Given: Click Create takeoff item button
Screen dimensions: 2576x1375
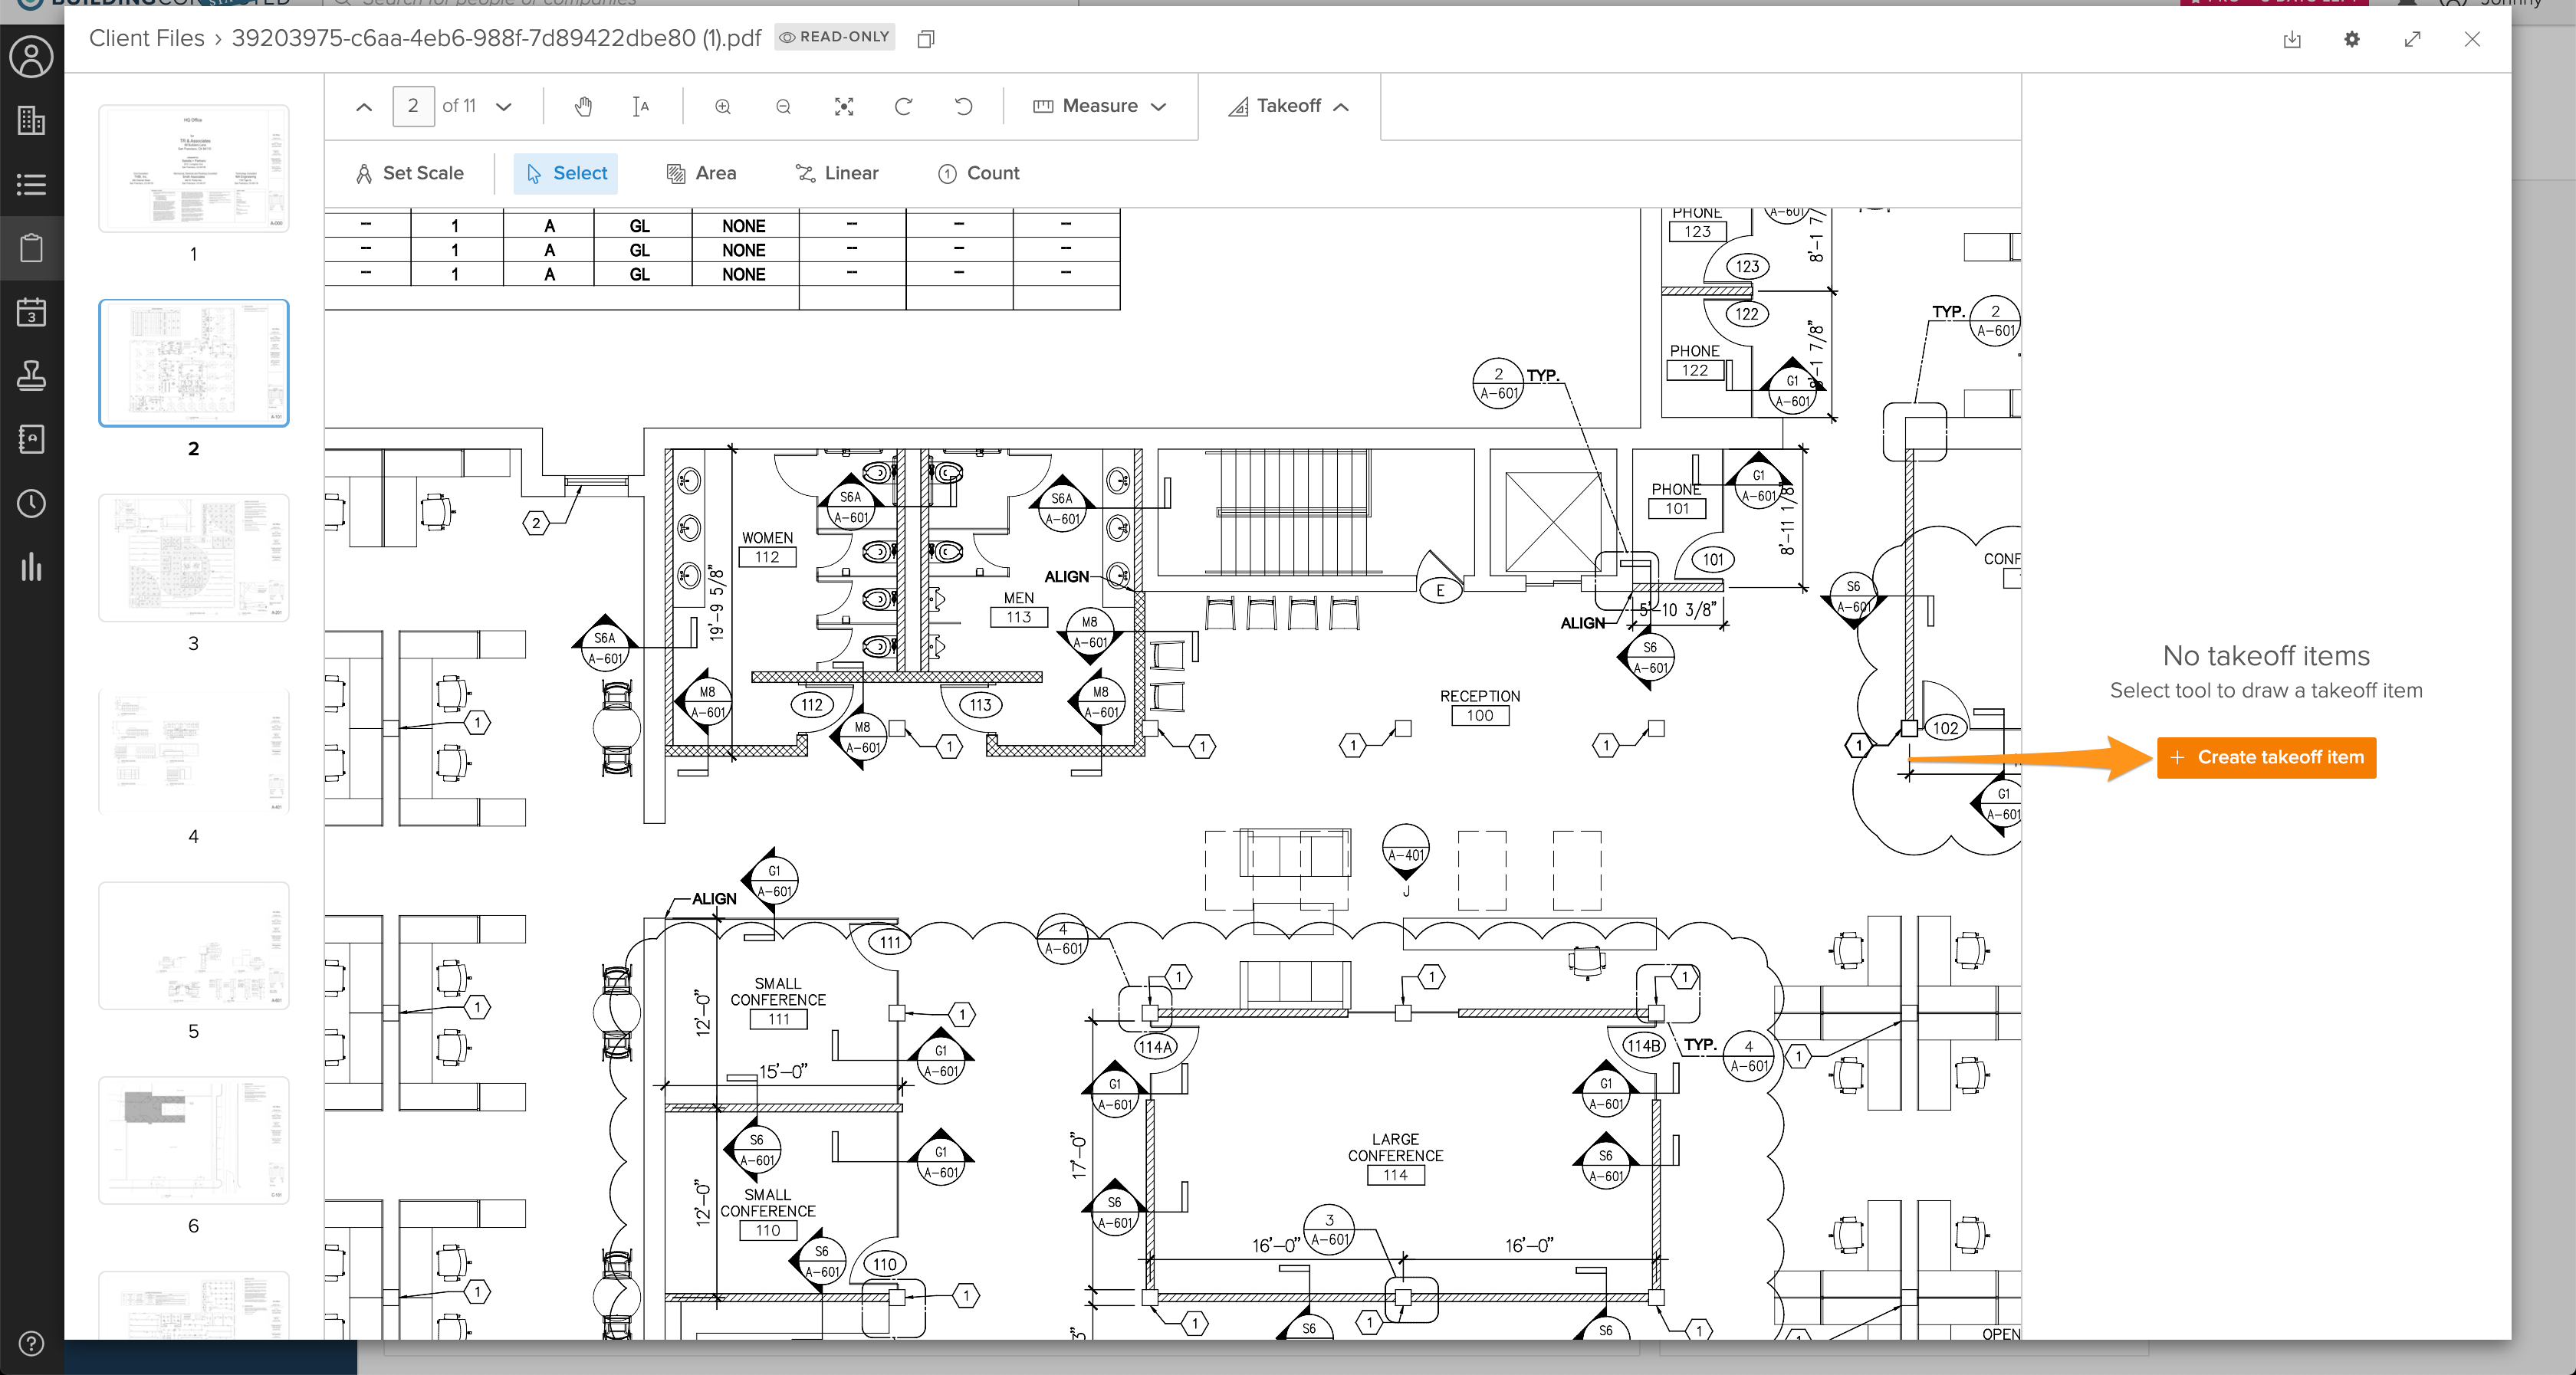Looking at the screenshot, I should (x=2266, y=757).
